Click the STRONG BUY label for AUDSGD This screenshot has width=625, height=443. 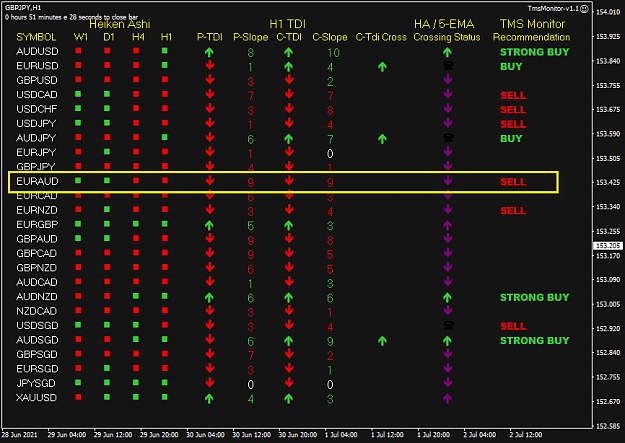[x=535, y=341]
